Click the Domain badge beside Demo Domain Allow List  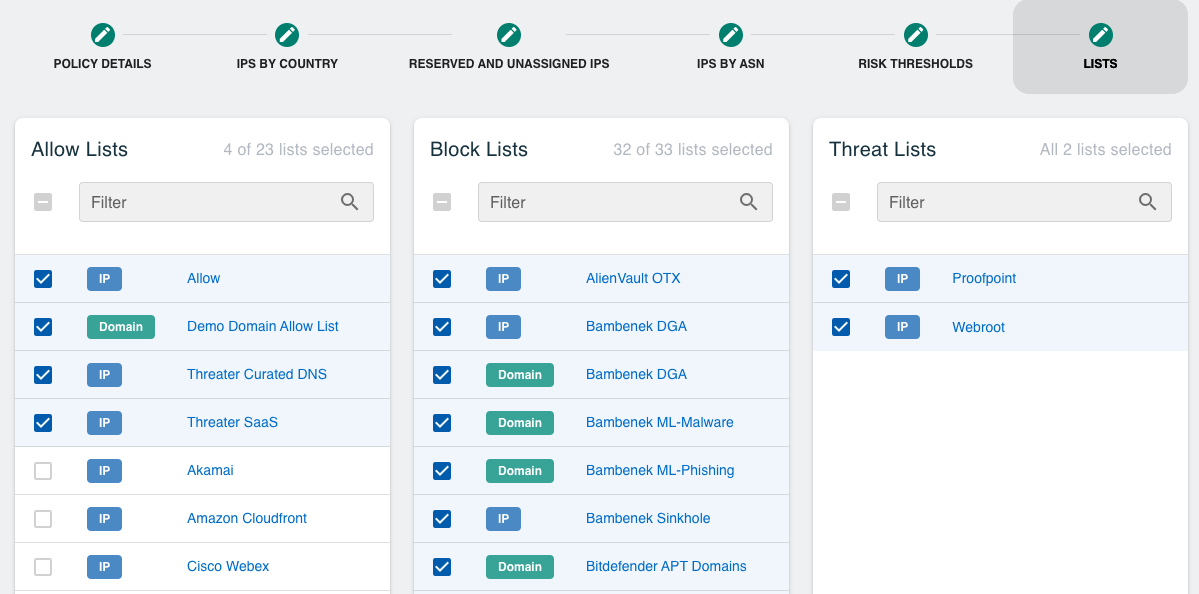point(121,327)
